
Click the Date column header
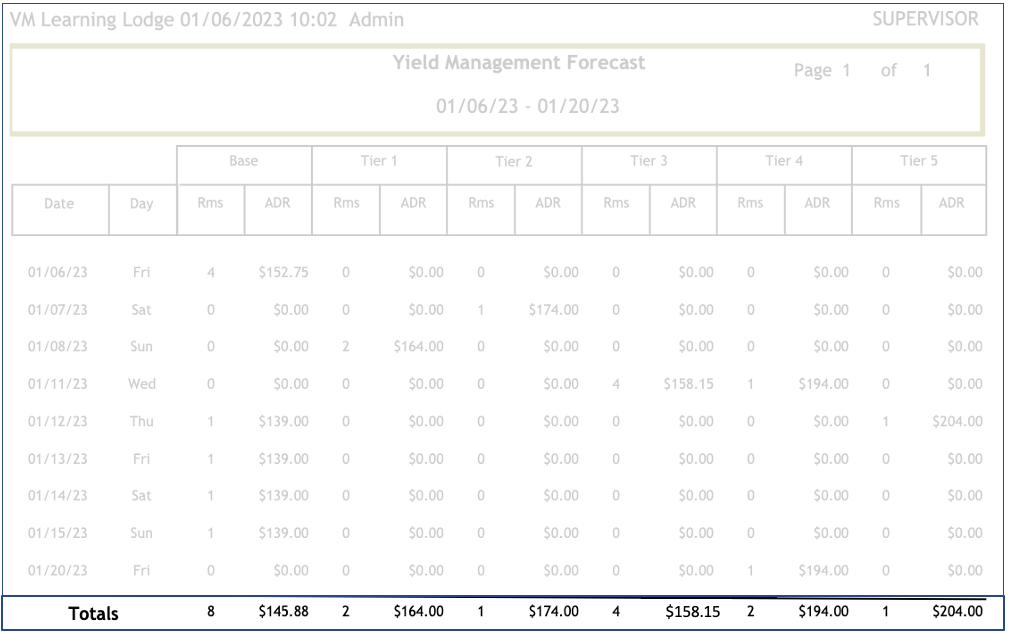coord(59,204)
